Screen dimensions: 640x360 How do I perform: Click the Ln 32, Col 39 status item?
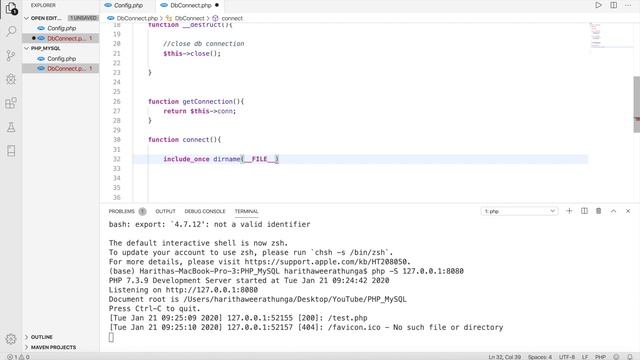pyautogui.click(x=504, y=357)
